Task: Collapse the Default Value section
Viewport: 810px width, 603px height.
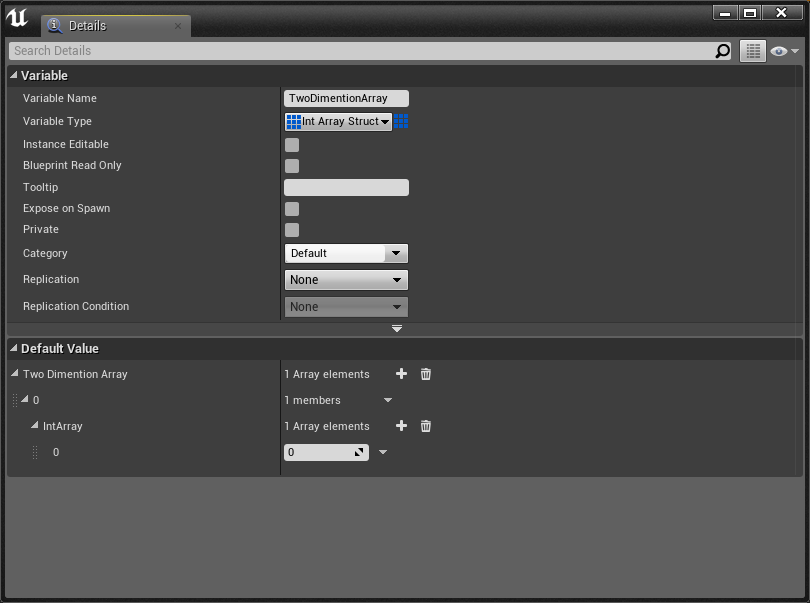Action: (x=14, y=348)
